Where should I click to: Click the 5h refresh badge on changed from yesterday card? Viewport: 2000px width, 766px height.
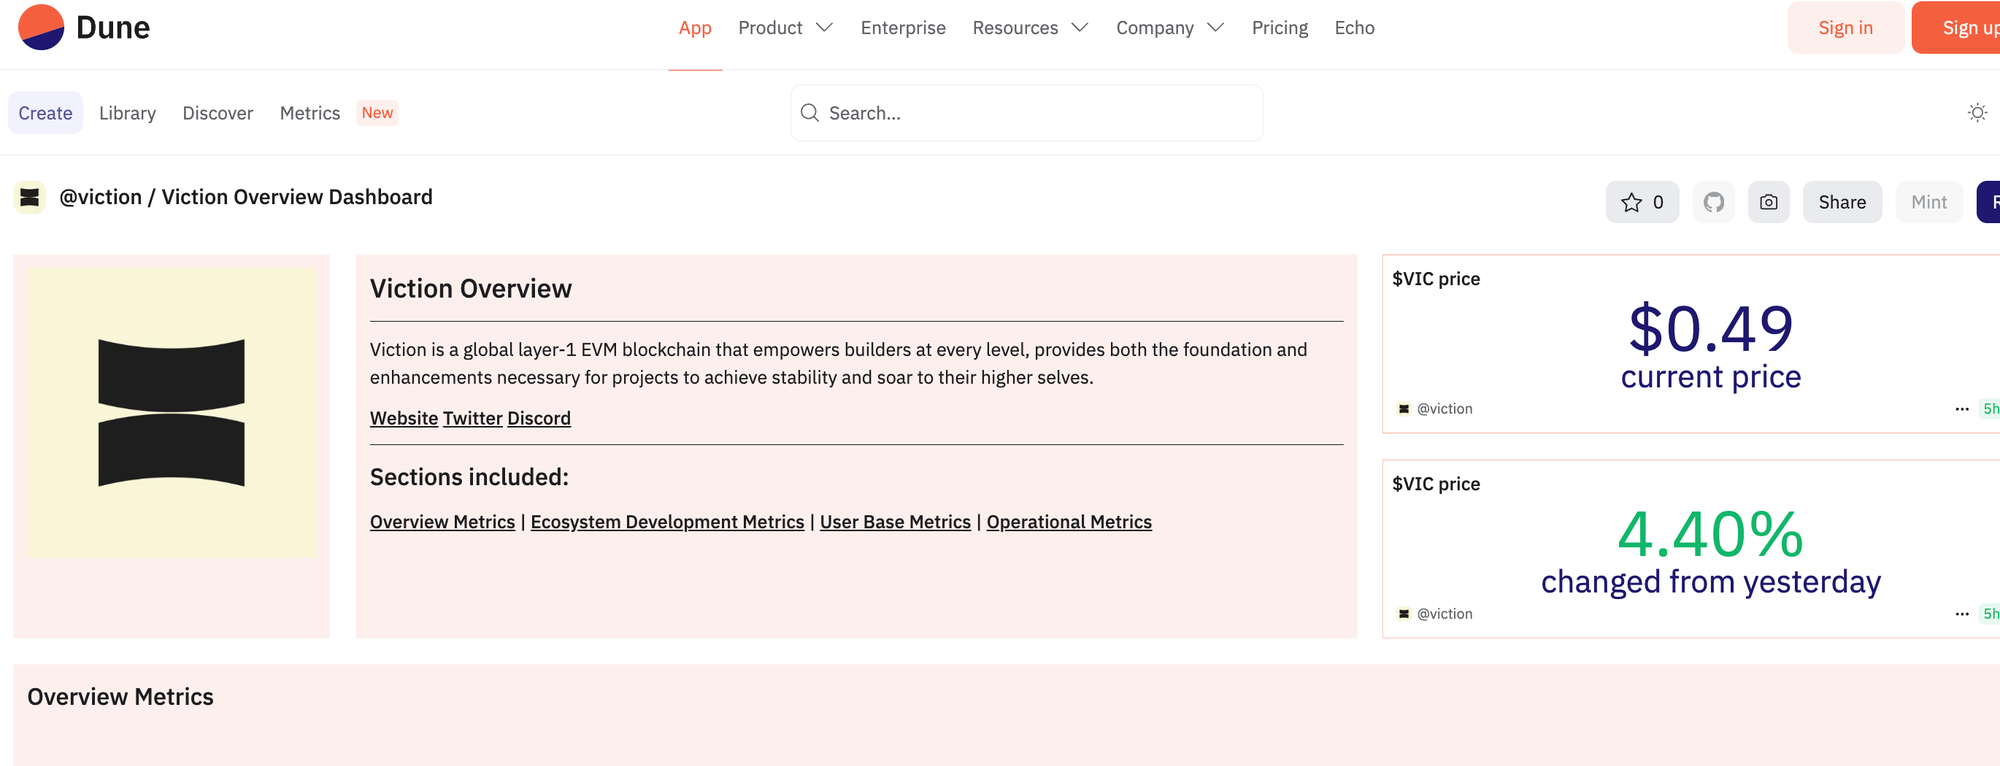point(1990,614)
